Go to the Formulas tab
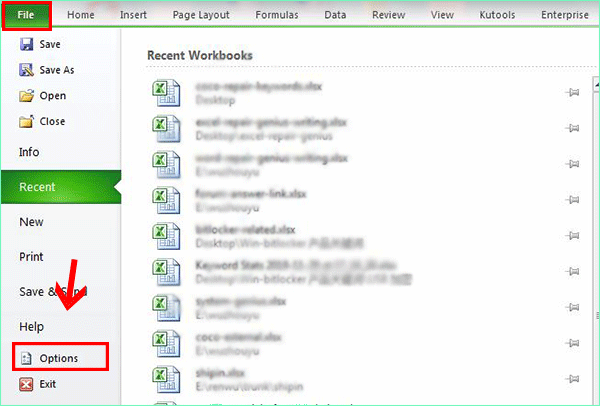This screenshot has height=406, width=600. point(277,15)
